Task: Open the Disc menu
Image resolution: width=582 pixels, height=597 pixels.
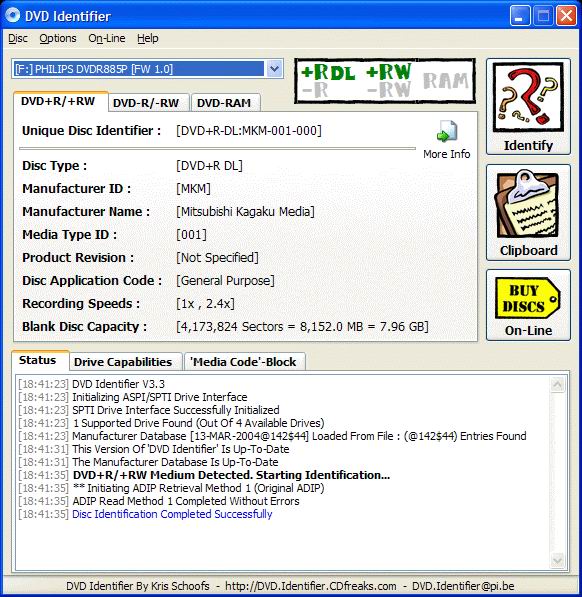Action: coord(18,38)
